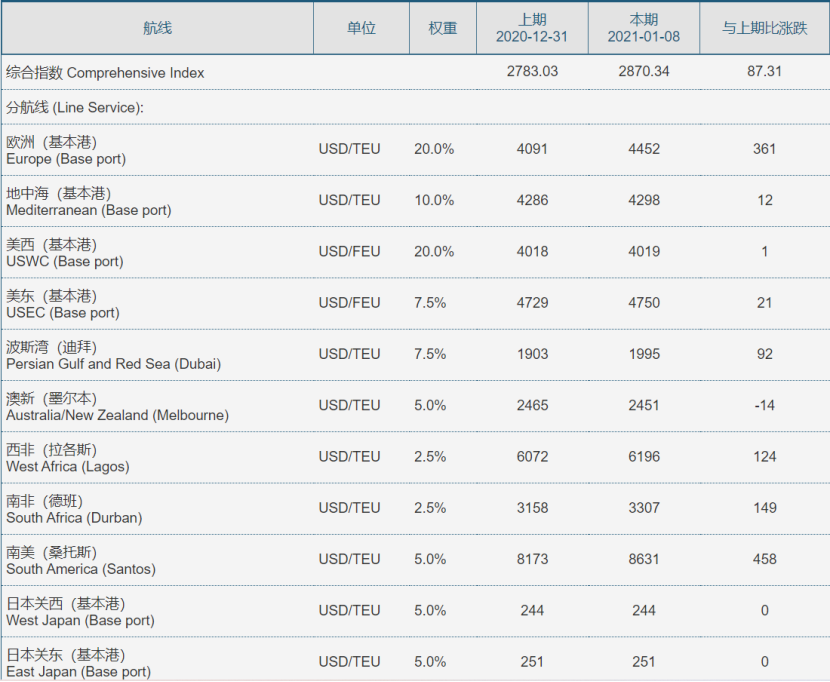Screen dimensions: 830x682
Task: Click the South America (Santos) route
Action: (81, 560)
